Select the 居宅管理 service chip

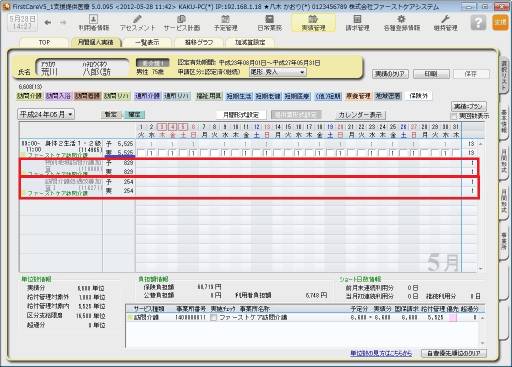click(x=358, y=96)
